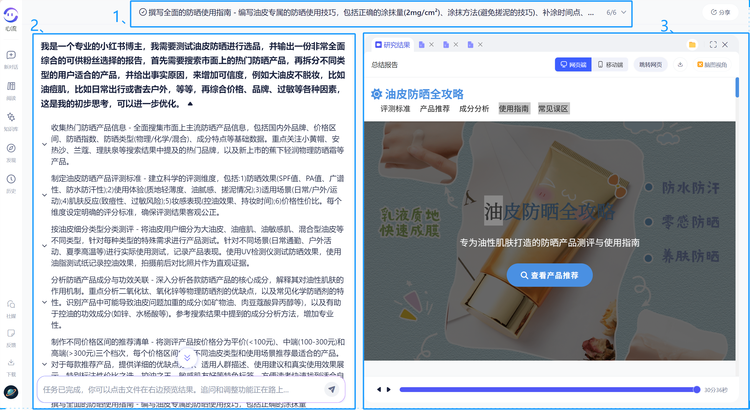Go to 评测标准 section in page nav
The height and width of the screenshot is (410, 750).
point(395,109)
